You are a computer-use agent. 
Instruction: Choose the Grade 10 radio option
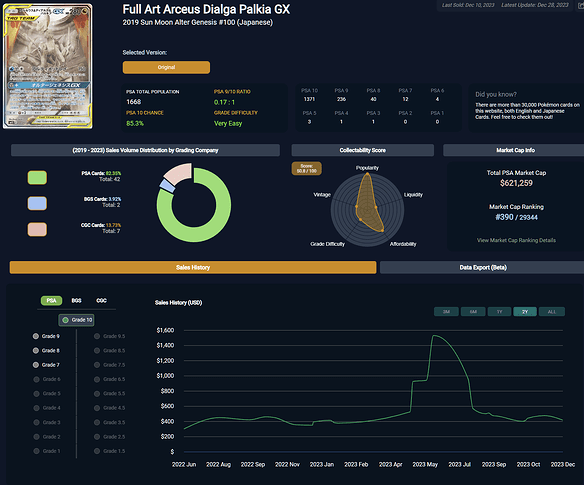76,320
